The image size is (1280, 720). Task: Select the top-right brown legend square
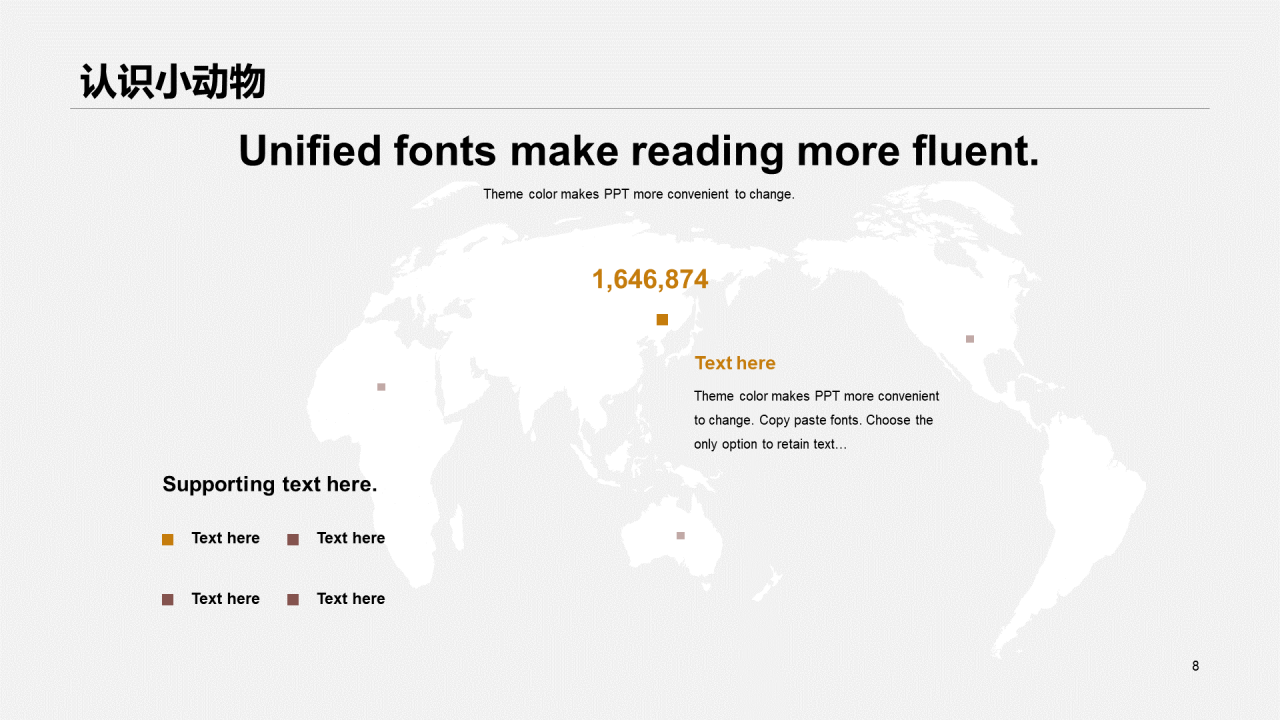coord(293,540)
